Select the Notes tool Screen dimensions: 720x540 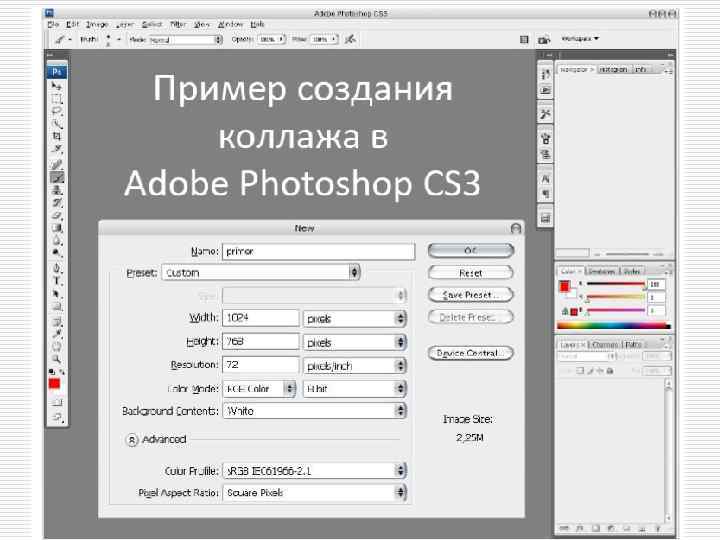[x=56, y=321]
